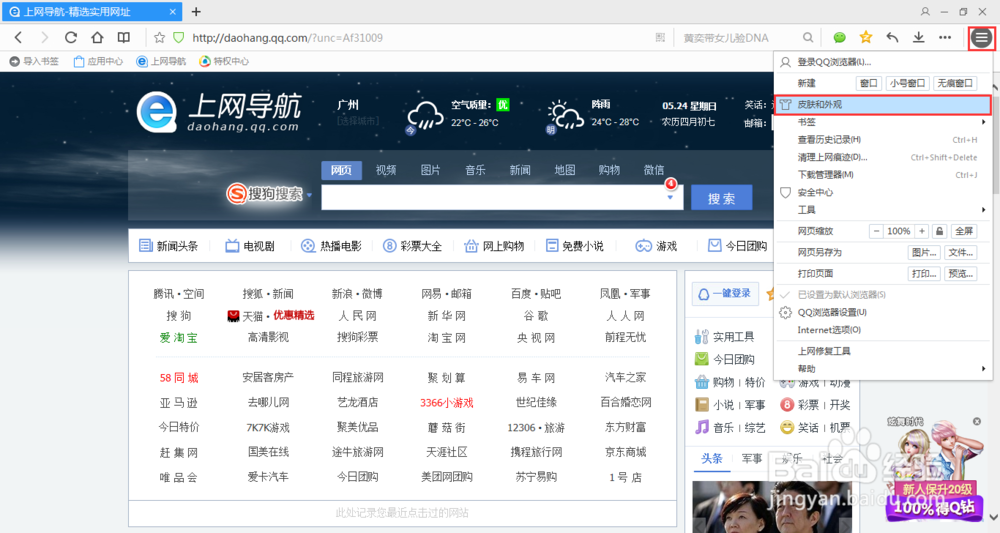Open 特权中心 from the bookmarks bar

point(224,61)
